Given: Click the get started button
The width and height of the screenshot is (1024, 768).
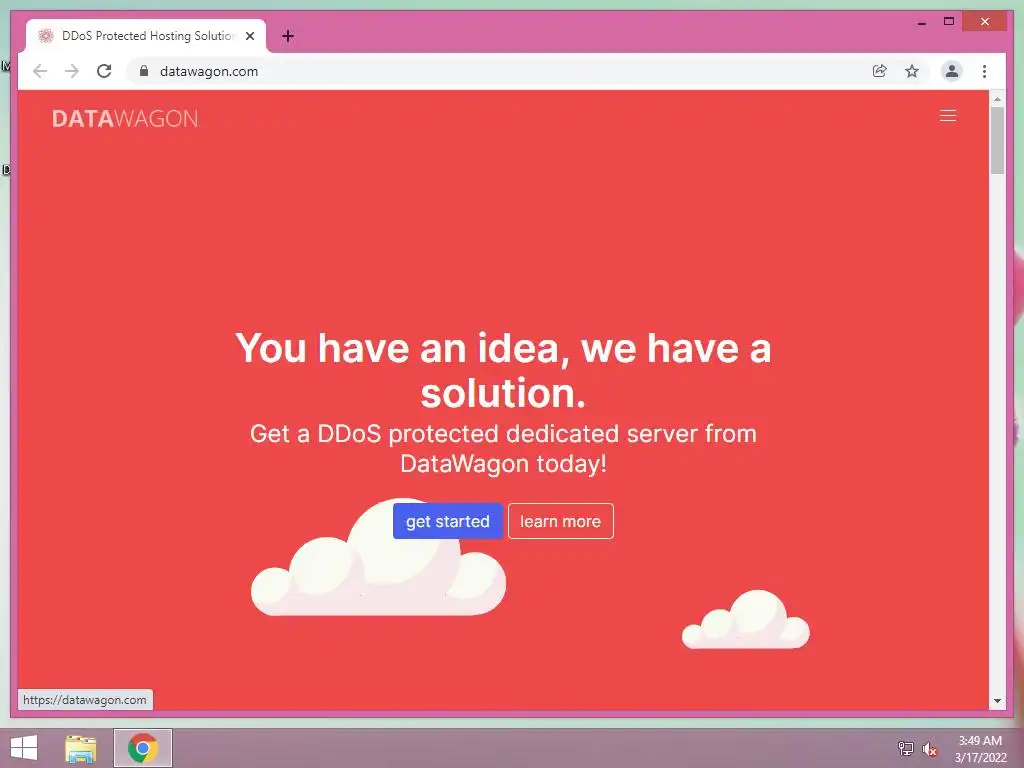Looking at the screenshot, I should (x=448, y=521).
